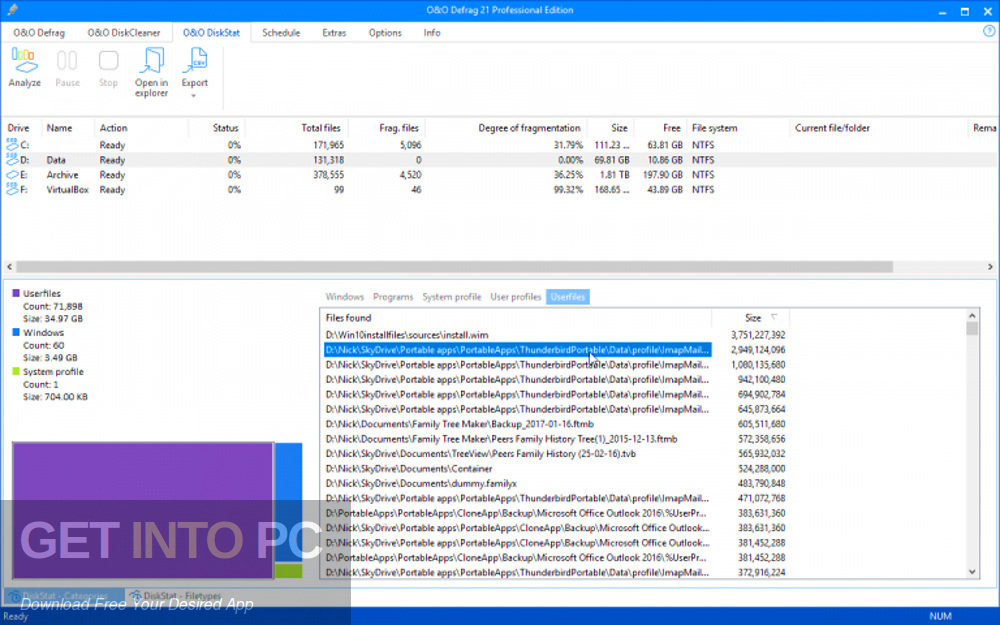Expand the Export dropdown arrow
Screen dimensions: 1000x625
pos(193,96)
